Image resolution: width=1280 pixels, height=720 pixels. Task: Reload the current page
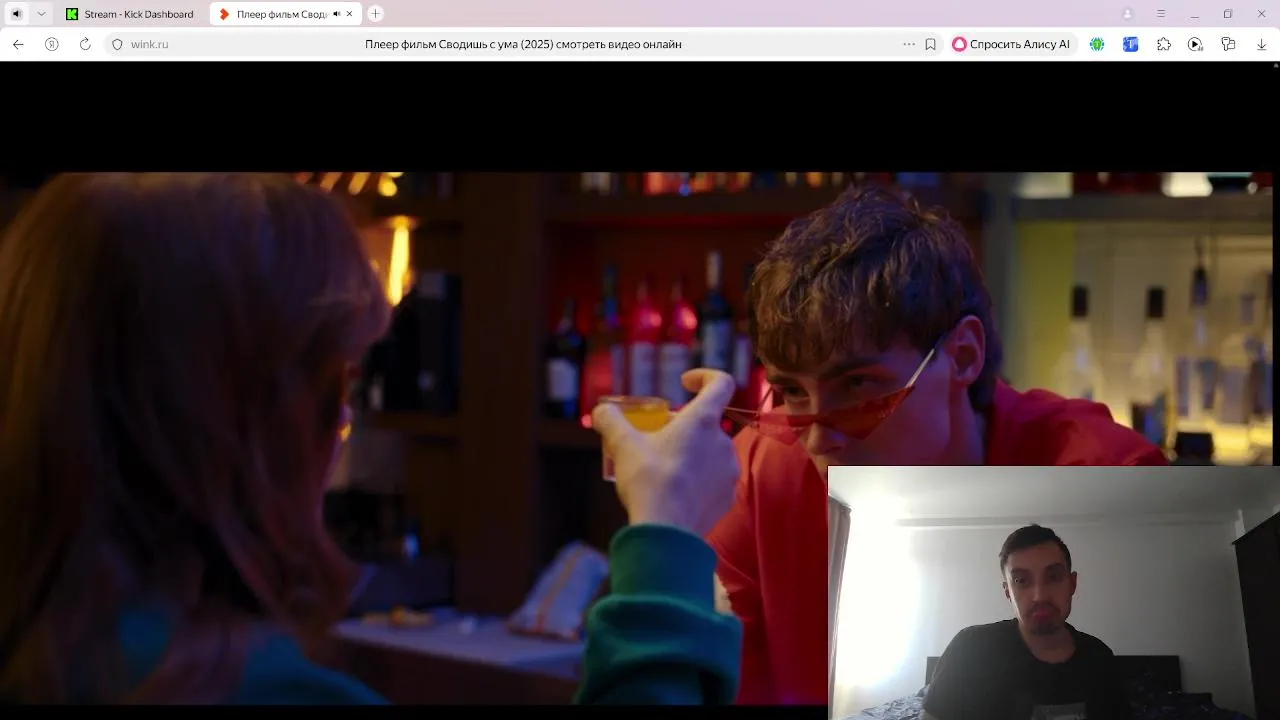(85, 44)
